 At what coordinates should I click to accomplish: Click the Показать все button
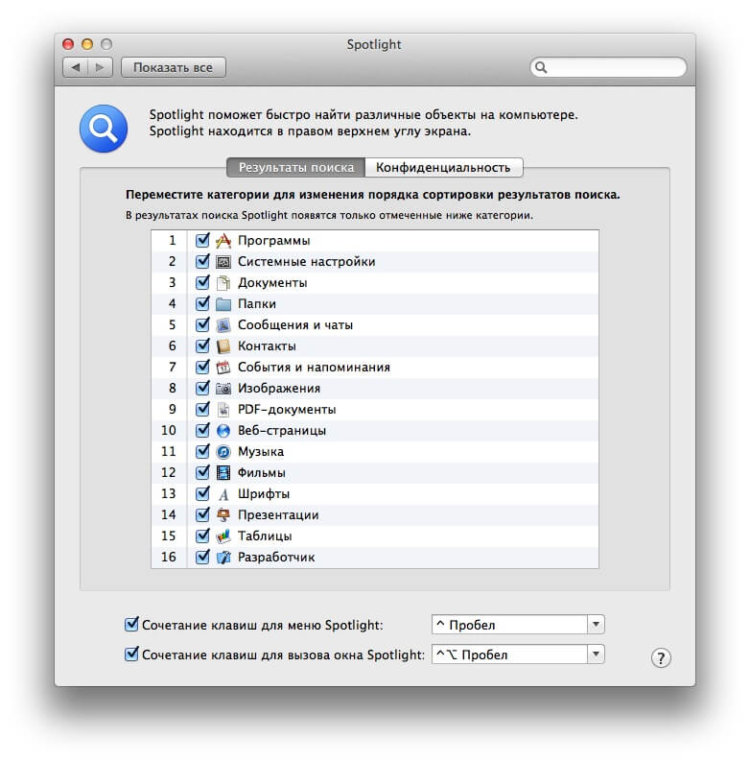pos(173,67)
